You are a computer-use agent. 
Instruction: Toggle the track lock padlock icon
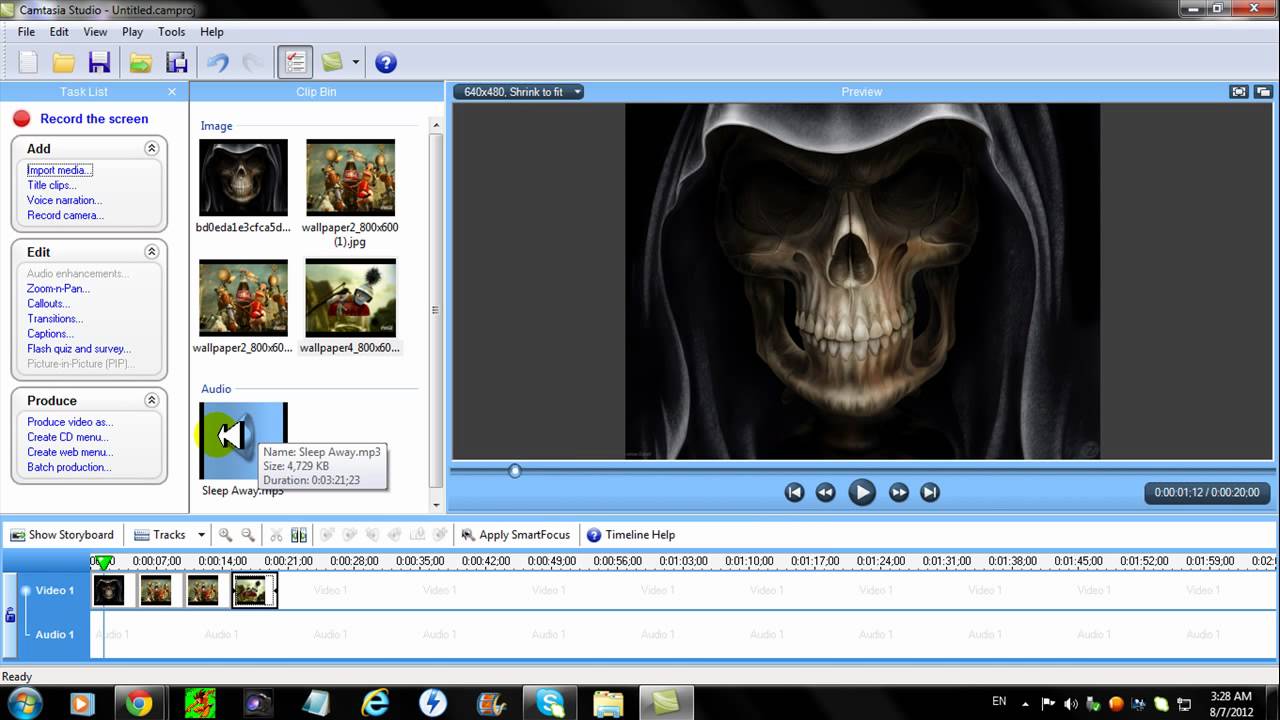point(10,615)
